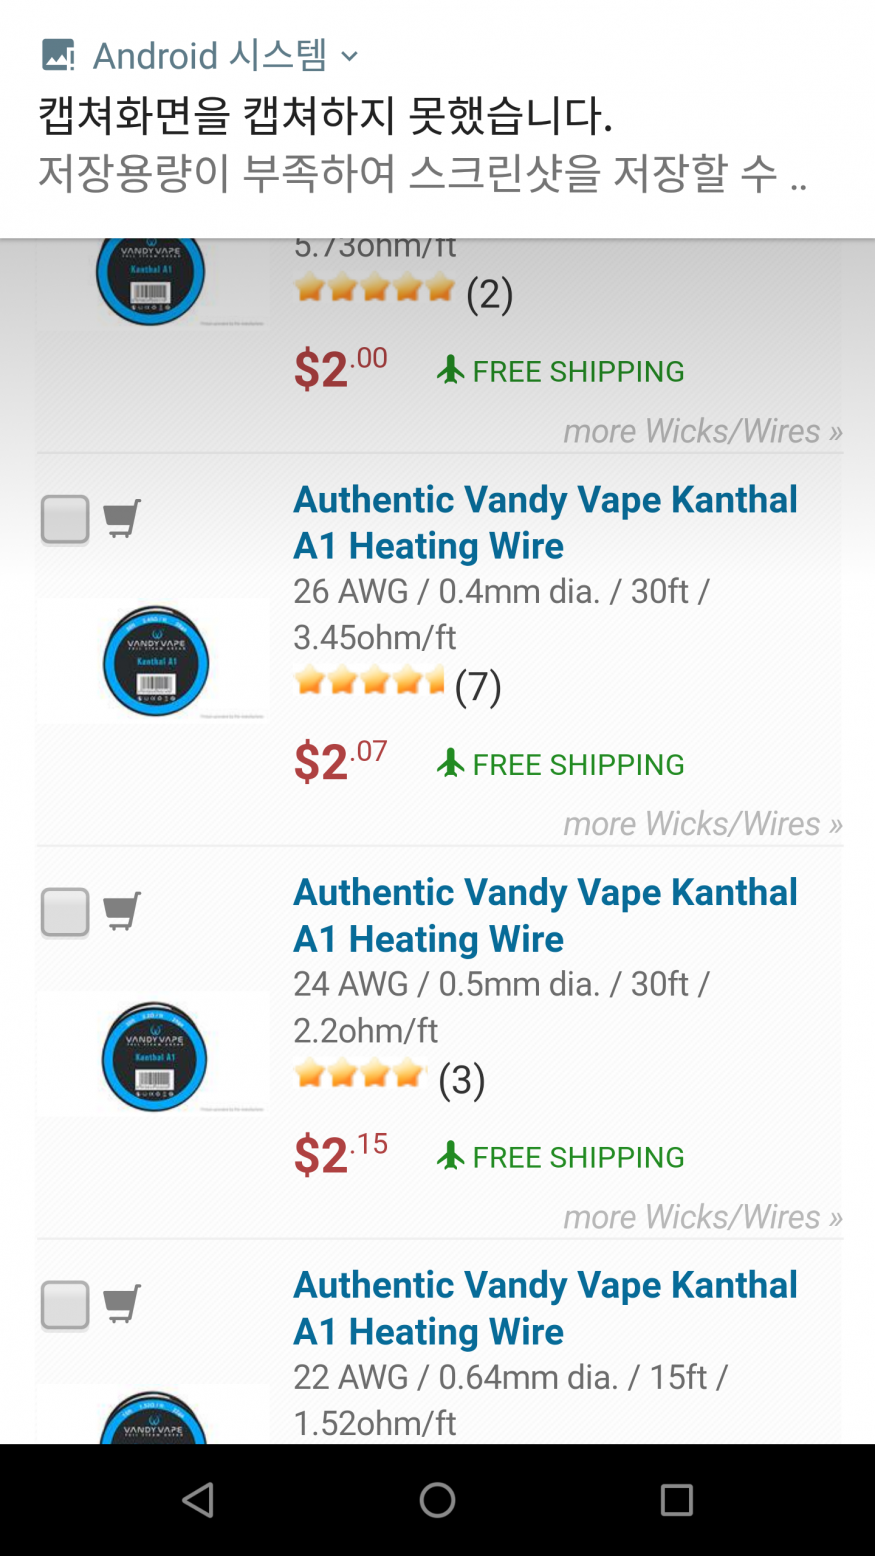The height and width of the screenshot is (1556, 875).
Task: Open 'more Wicks/Wires' under $2.00 item
Action: [702, 431]
